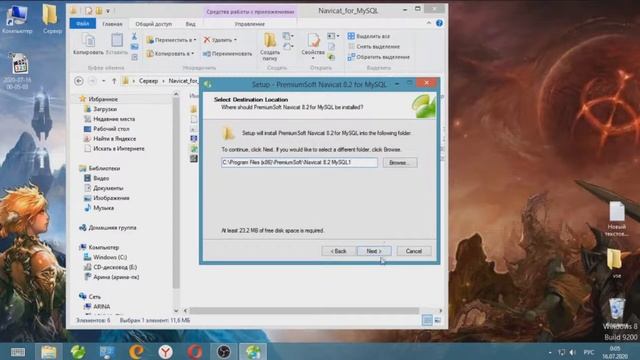
Task: Switch Explorer to details view icon
Action: pyautogui.click(x=427, y=320)
